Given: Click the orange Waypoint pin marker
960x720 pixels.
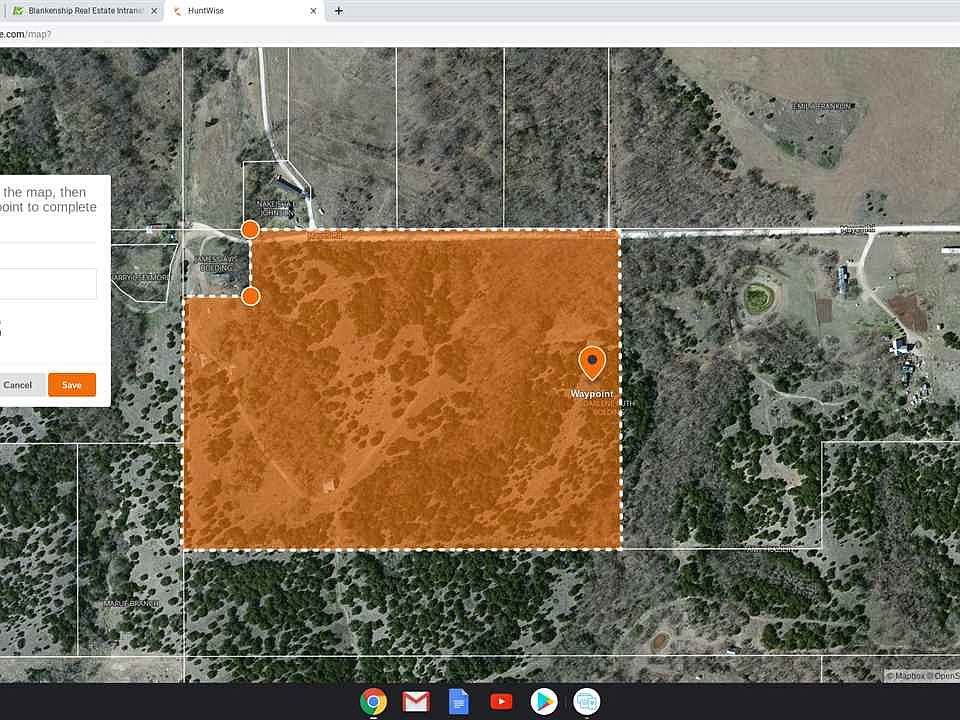Looking at the screenshot, I should coord(592,362).
